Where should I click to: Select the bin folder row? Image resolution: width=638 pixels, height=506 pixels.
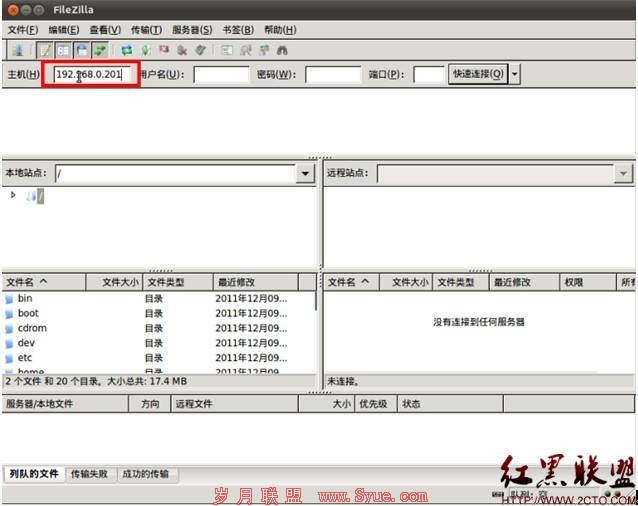click(159, 299)
